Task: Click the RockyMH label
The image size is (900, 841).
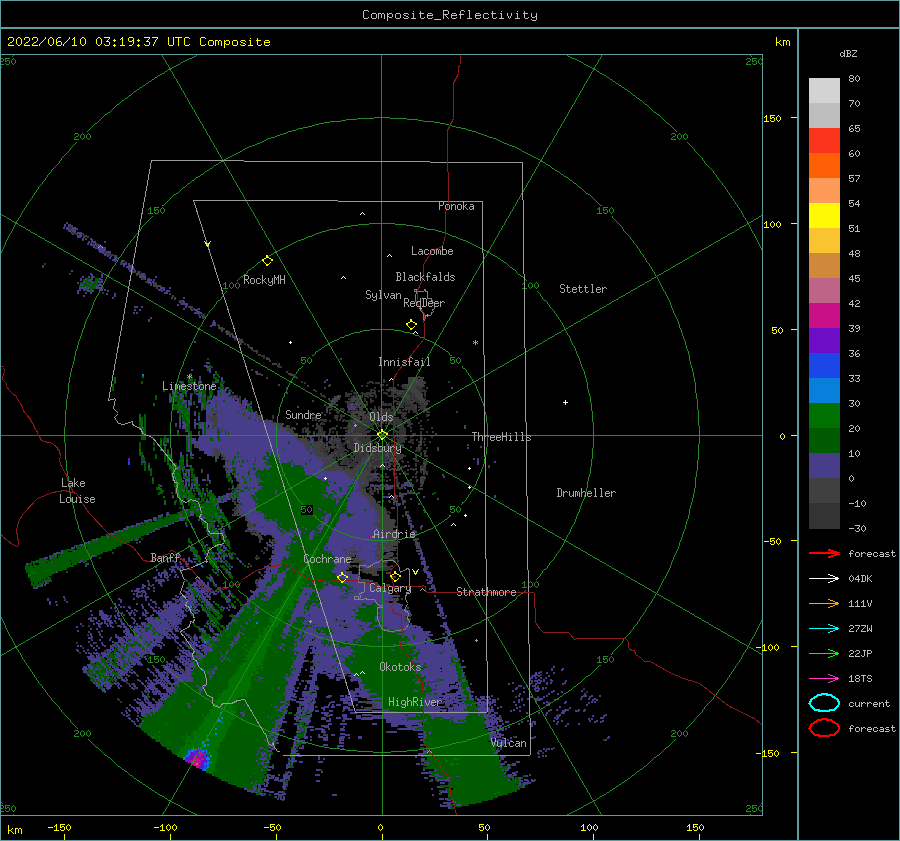Action: [x=264, y=280]
